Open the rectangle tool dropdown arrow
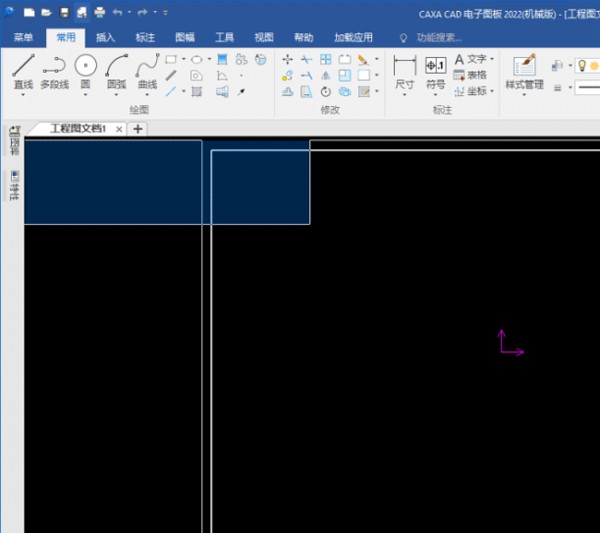Image resolution: width=600 pixels, height=533 pixels. point(184,59)
